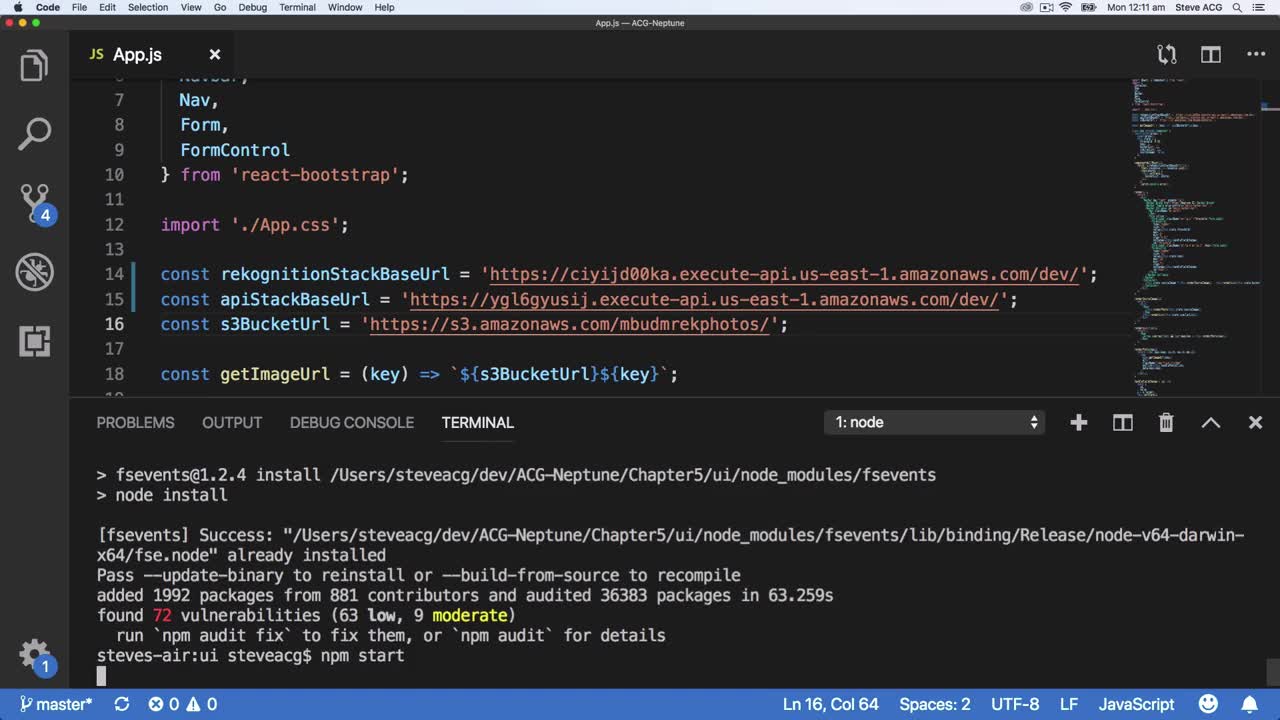Open the Window menu
Screen dimensions: 1280x720
point(345,7)
